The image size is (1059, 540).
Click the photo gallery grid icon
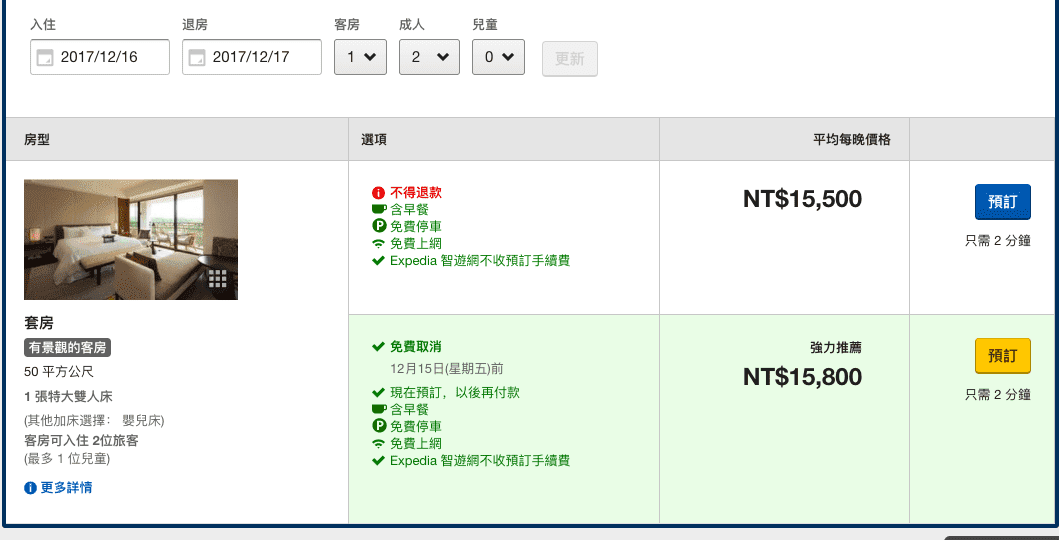tap(217, 279)
